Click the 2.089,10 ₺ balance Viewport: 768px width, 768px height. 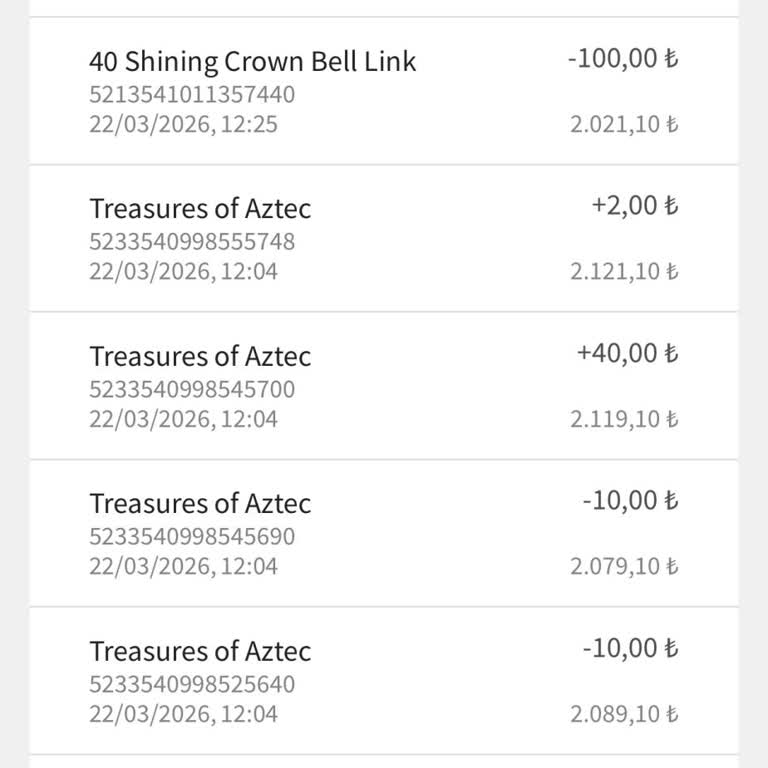coord(624,714)
